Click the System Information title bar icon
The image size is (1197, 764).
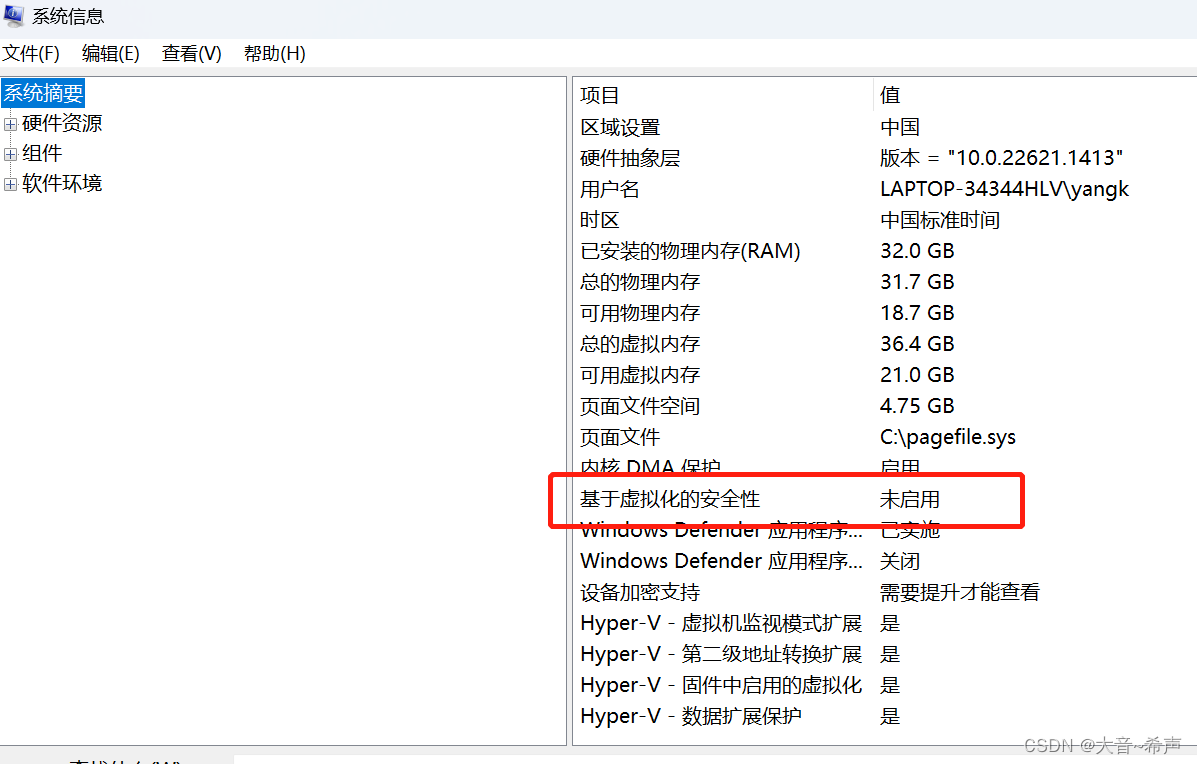pyautogui.click(x=13, y=15)
